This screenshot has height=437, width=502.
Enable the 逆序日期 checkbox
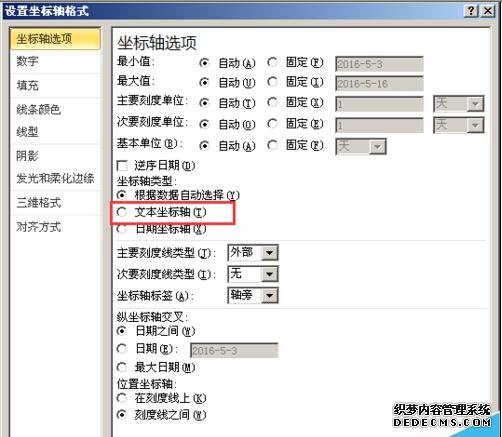coord(122,166)
